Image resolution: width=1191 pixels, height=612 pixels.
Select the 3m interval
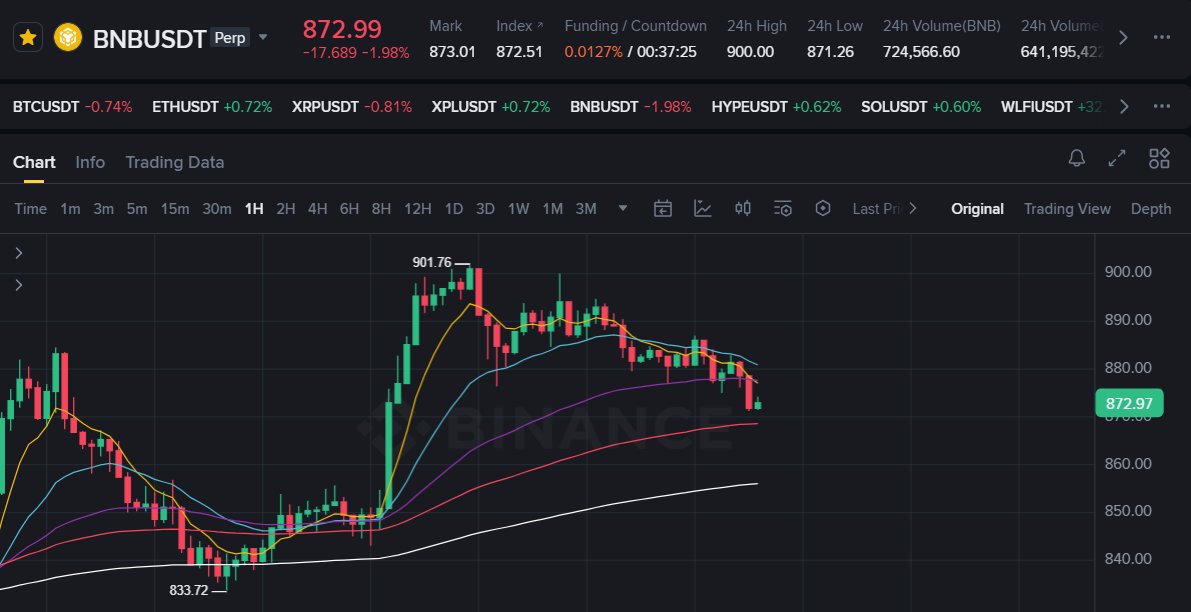pos(103,209)
